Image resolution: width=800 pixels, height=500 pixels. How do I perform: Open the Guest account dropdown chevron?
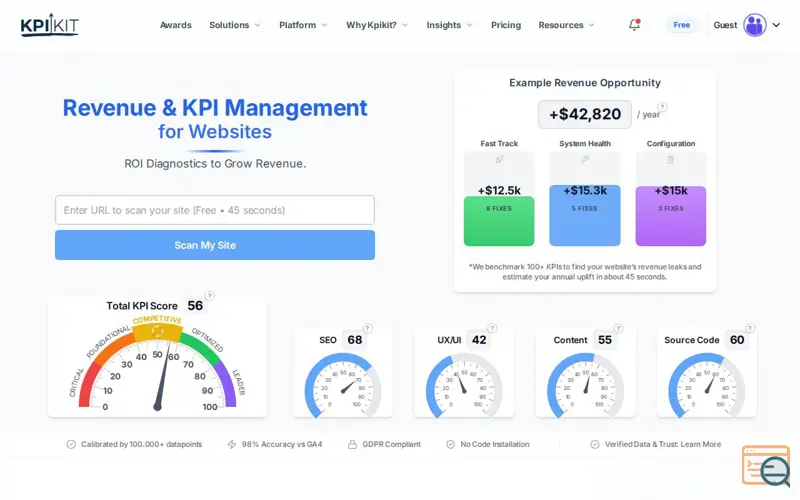coord(776,25)
